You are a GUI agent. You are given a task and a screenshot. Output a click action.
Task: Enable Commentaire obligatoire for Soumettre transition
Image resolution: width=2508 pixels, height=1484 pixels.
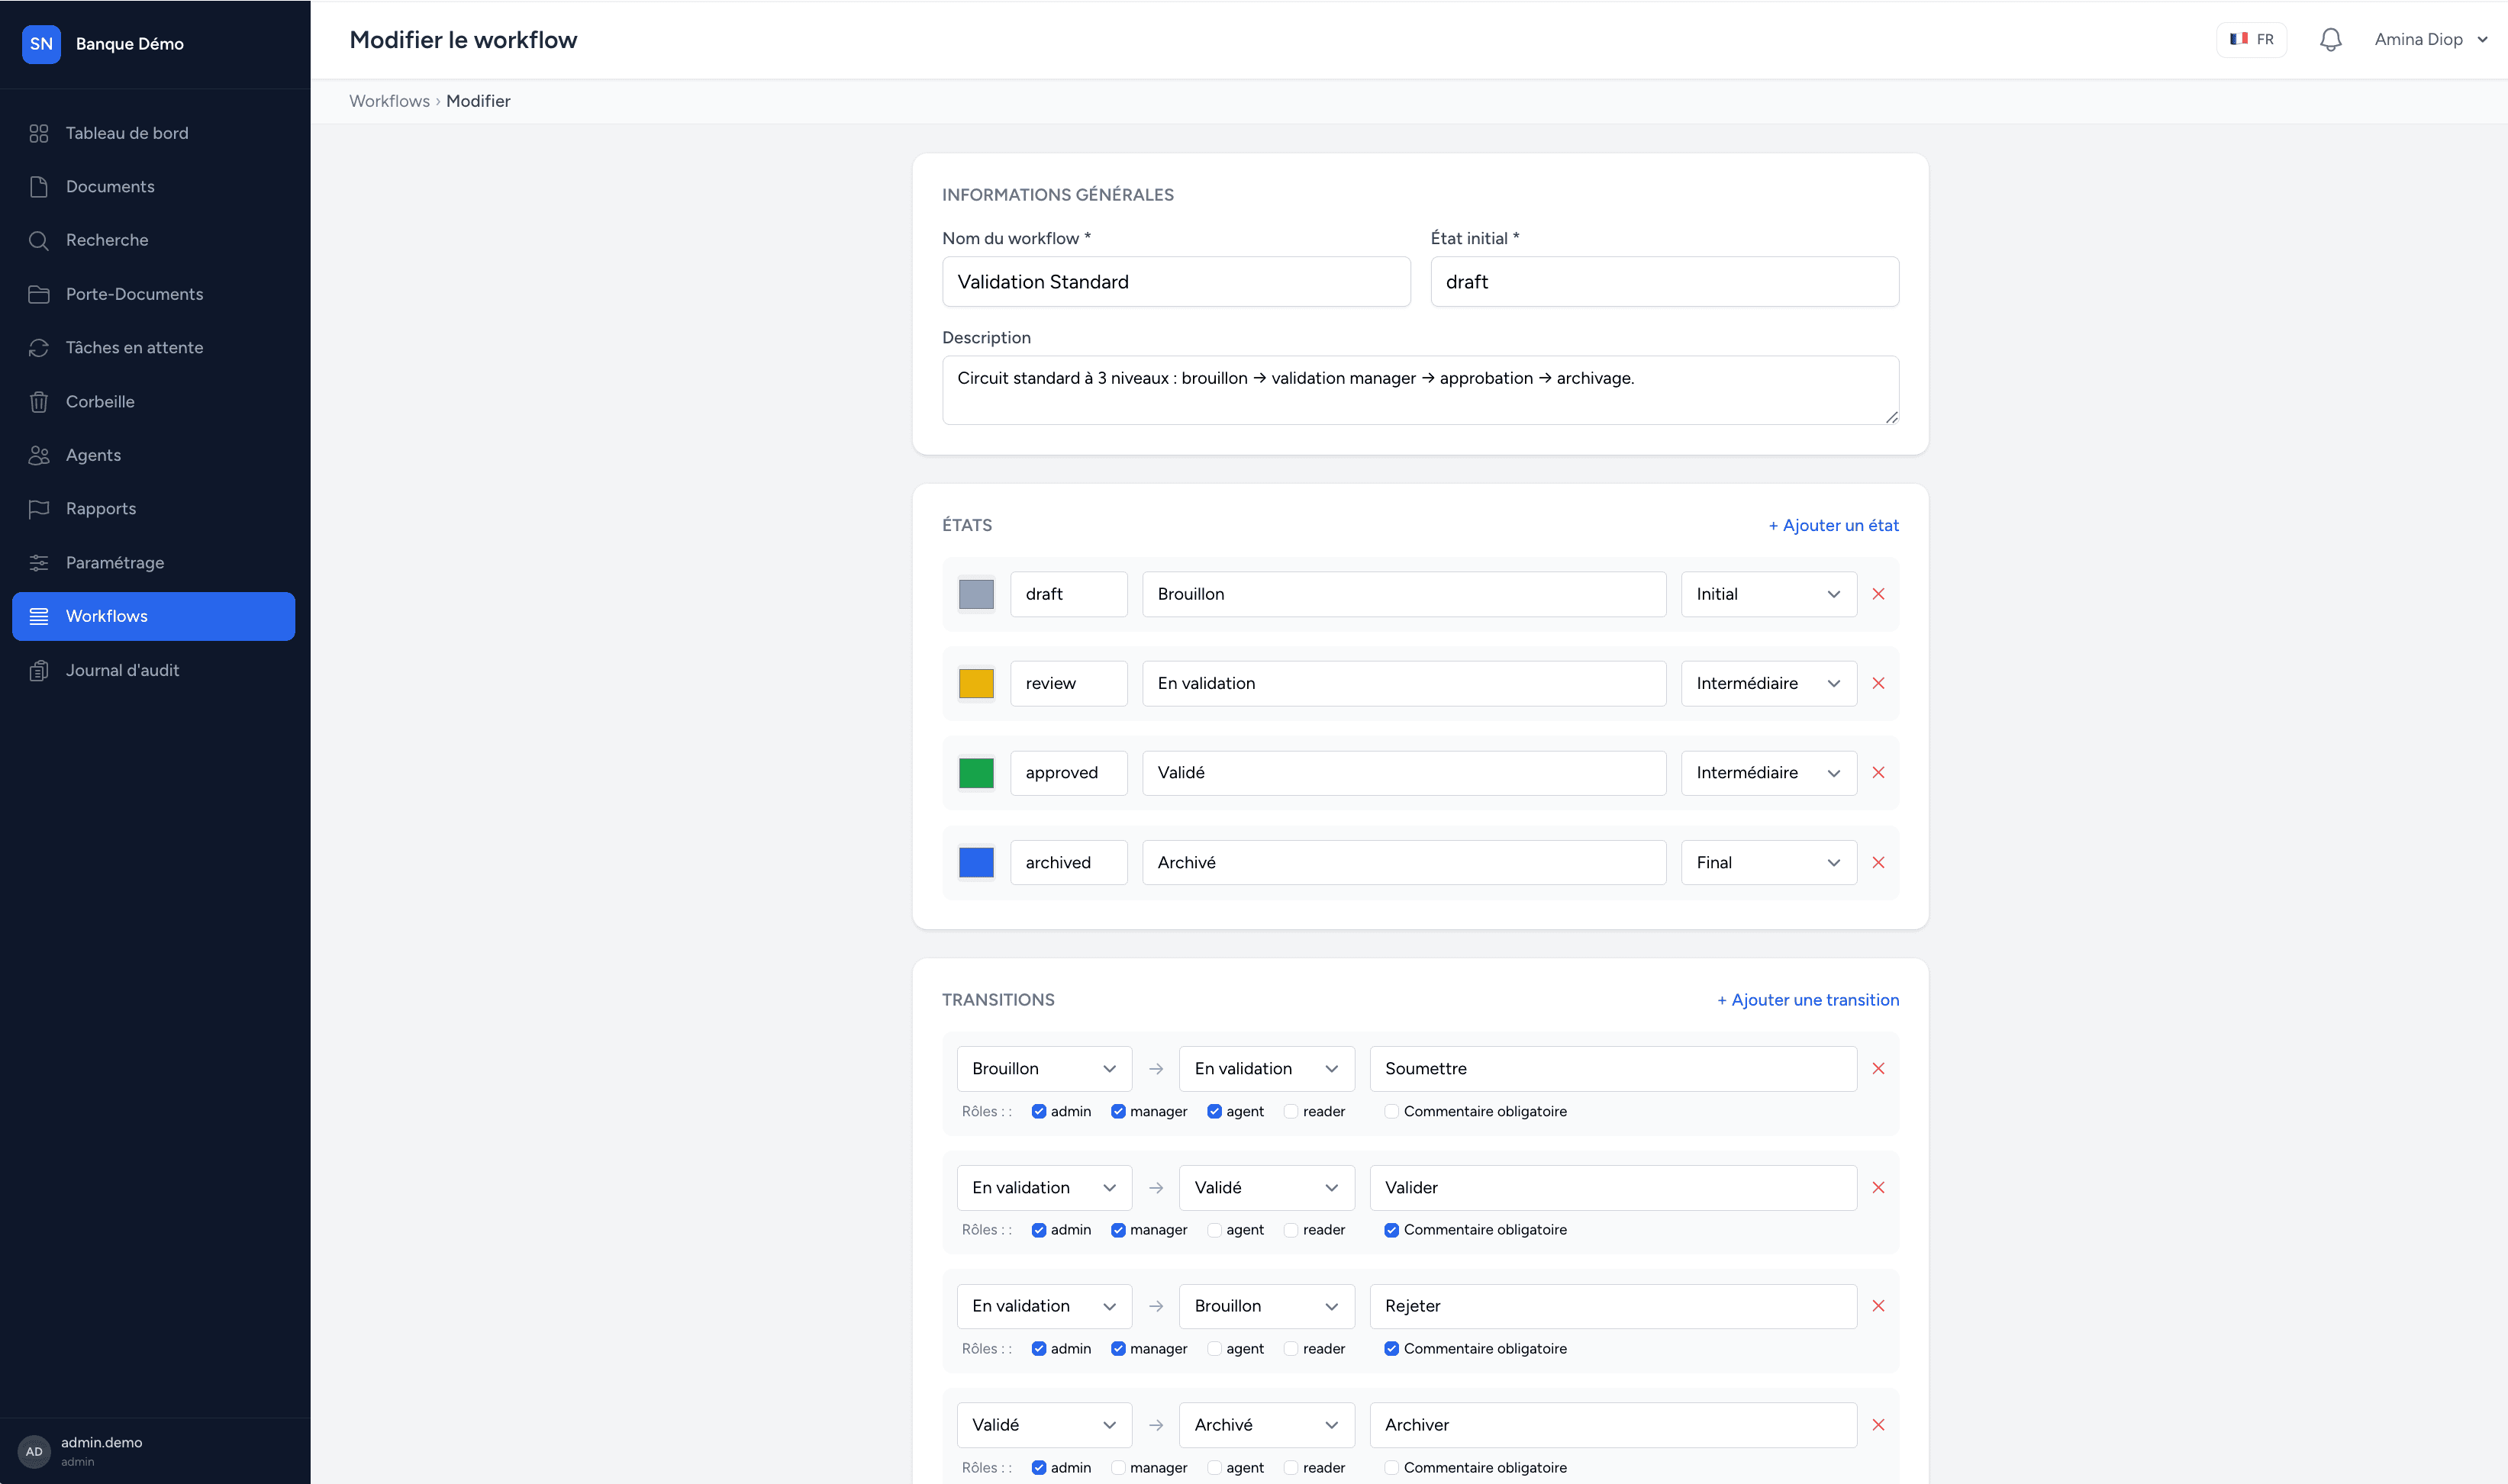point(1391,1111)
